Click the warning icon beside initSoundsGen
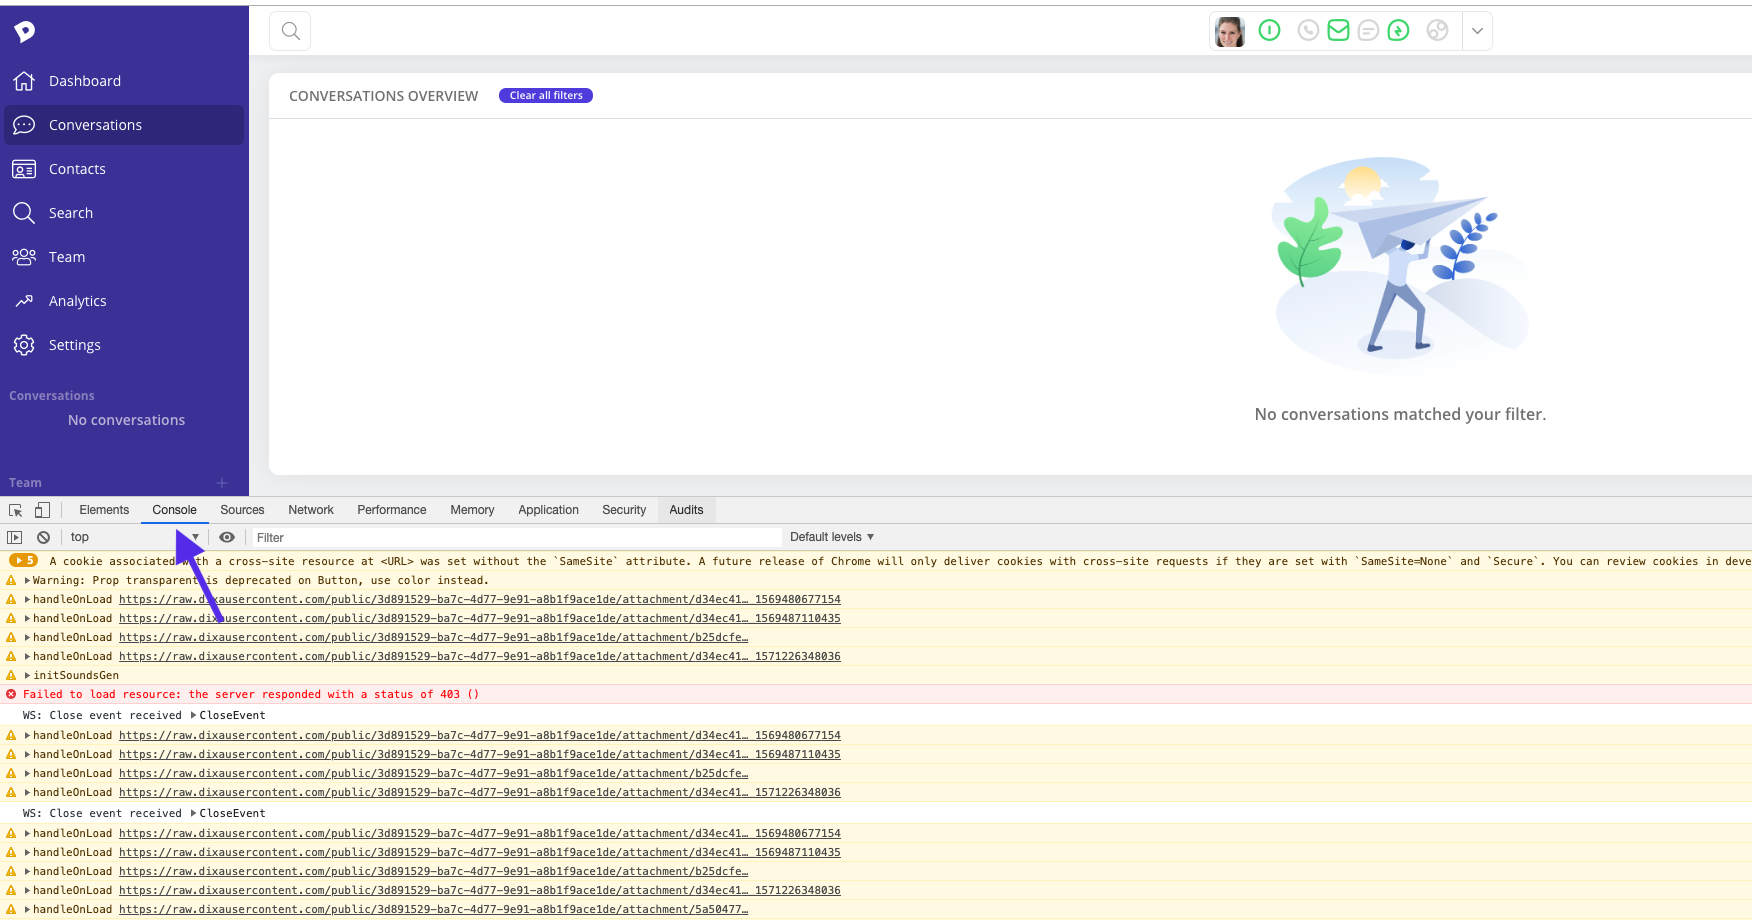The image size is (1752, 920). pos(11,675)
